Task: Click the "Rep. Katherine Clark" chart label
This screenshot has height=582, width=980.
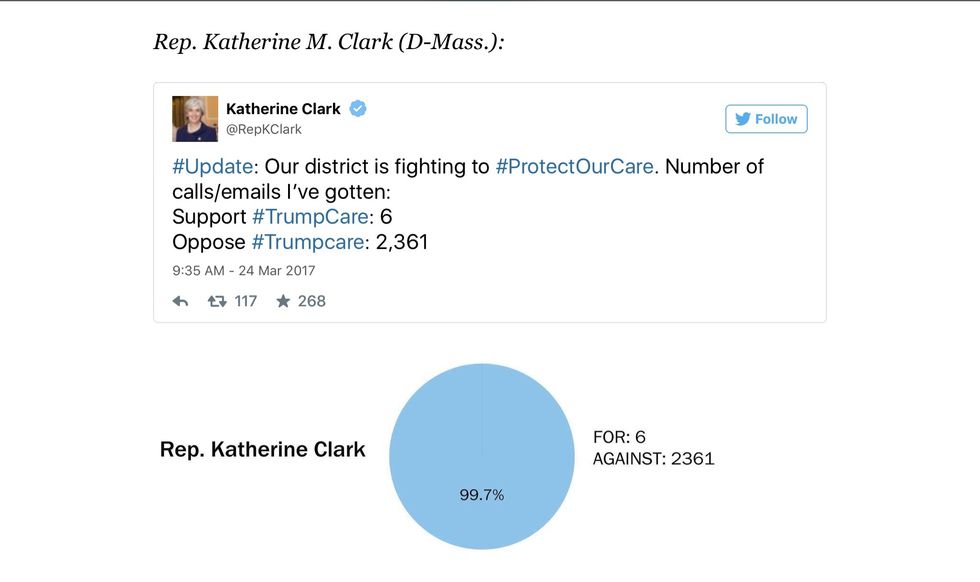Action: 263,450
